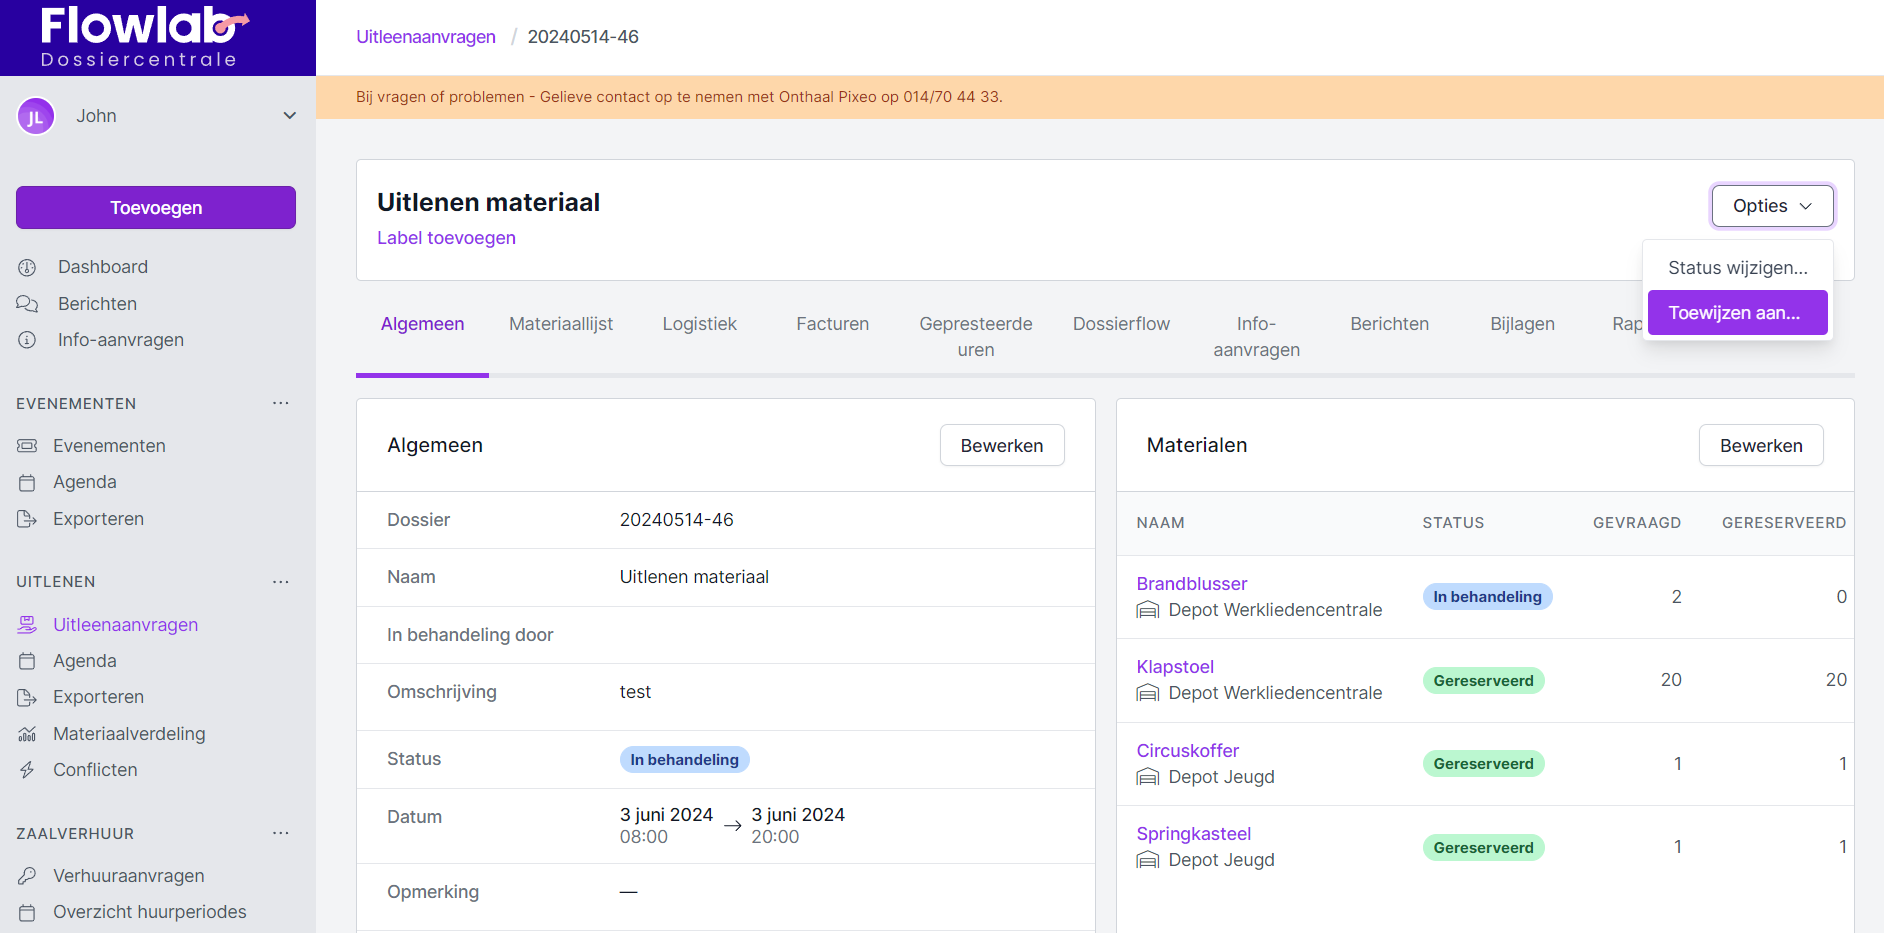Open the Evenementen section ellipsis menu
The height and width of the screenshot is (933, 1884).
281,403
